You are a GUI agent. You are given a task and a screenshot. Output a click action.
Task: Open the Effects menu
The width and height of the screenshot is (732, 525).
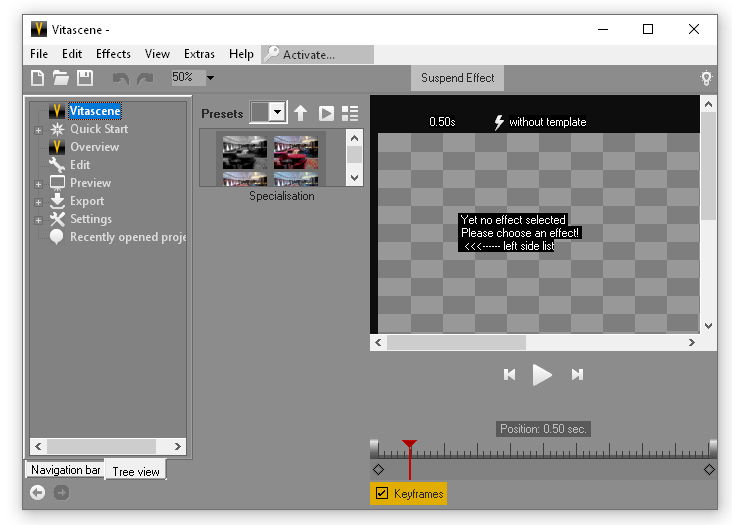(x=113, y=54)
